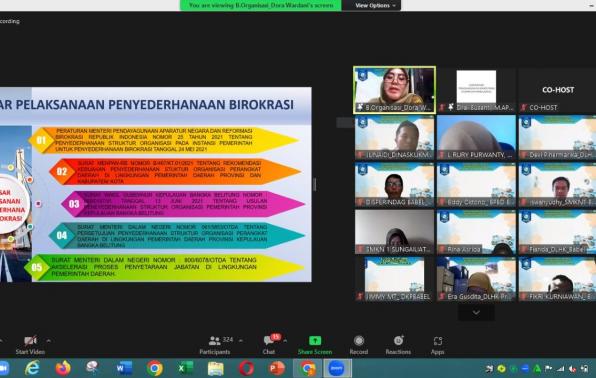Select the L. RURY PURWANTY video tile

click(x=476, y=137)
